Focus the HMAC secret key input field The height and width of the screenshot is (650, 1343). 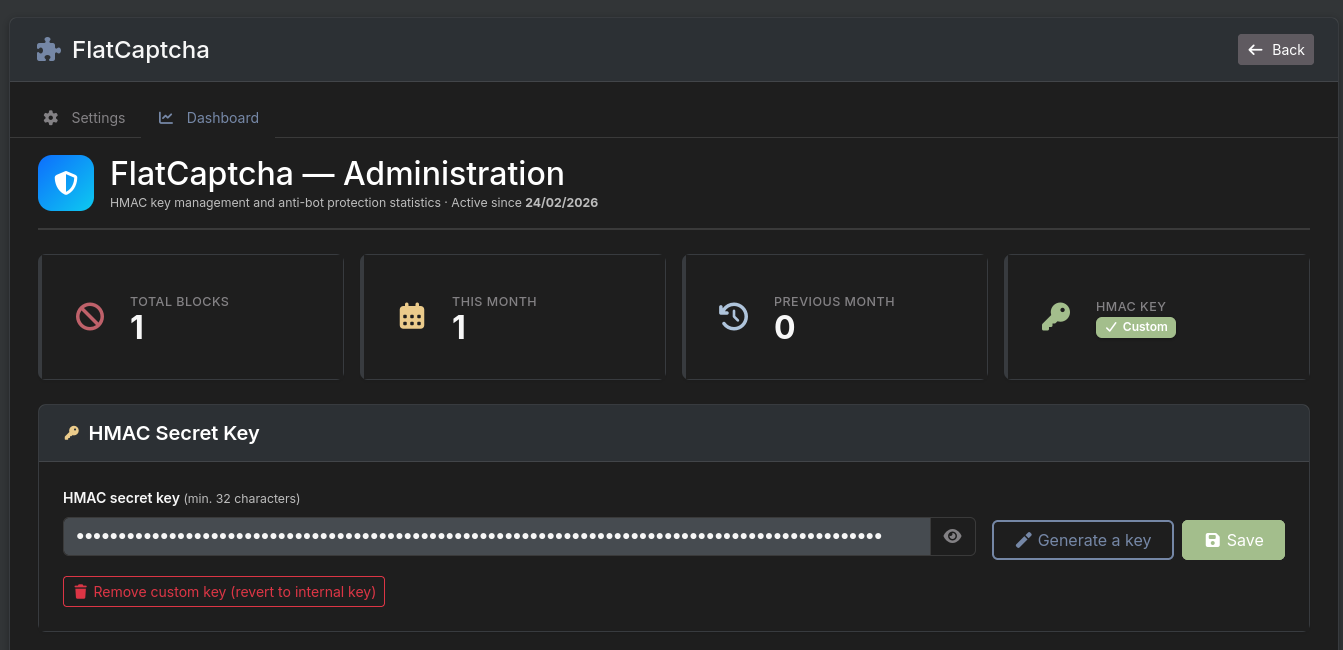[x=496, y=536]
